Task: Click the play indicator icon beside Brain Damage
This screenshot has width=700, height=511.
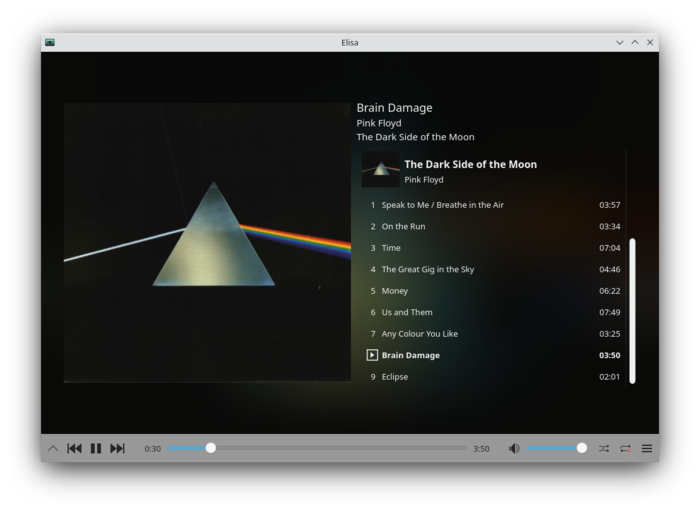Action: pyautogui.click(x=372, y=355)
